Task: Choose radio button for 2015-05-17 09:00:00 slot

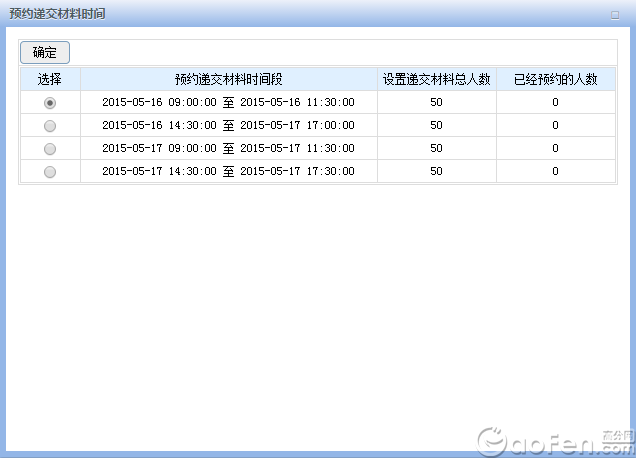Action: coord(50,149)
